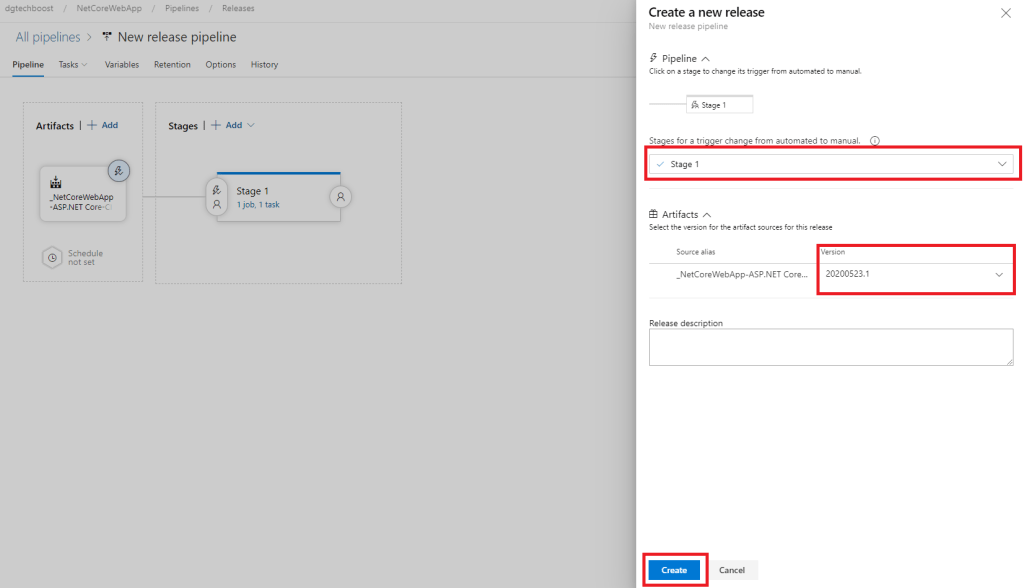Click the Schedule not set clock icon
The image size is (1024, 588).
tap(52, 258)
